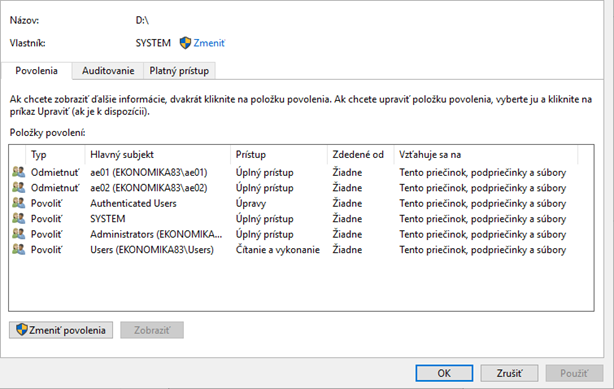614x389 pixels.
Task: Click the Zmeniť povolenia button
Action: click(x=61, y=330)
